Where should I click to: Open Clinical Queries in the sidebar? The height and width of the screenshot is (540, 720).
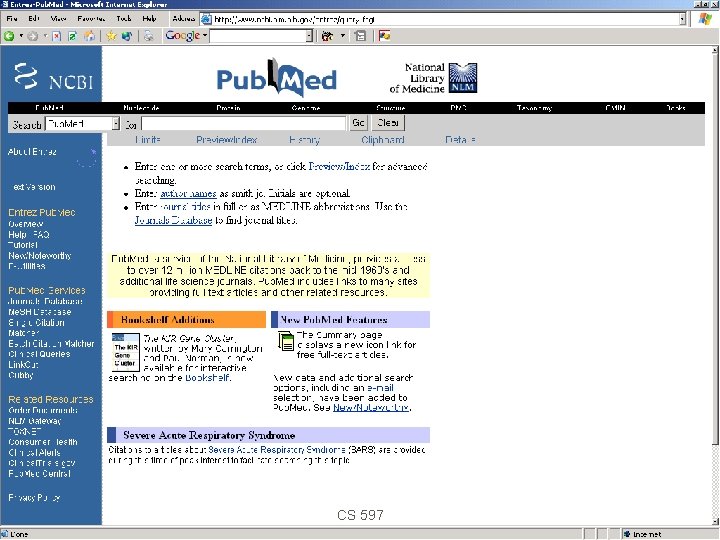click(39, 354)
